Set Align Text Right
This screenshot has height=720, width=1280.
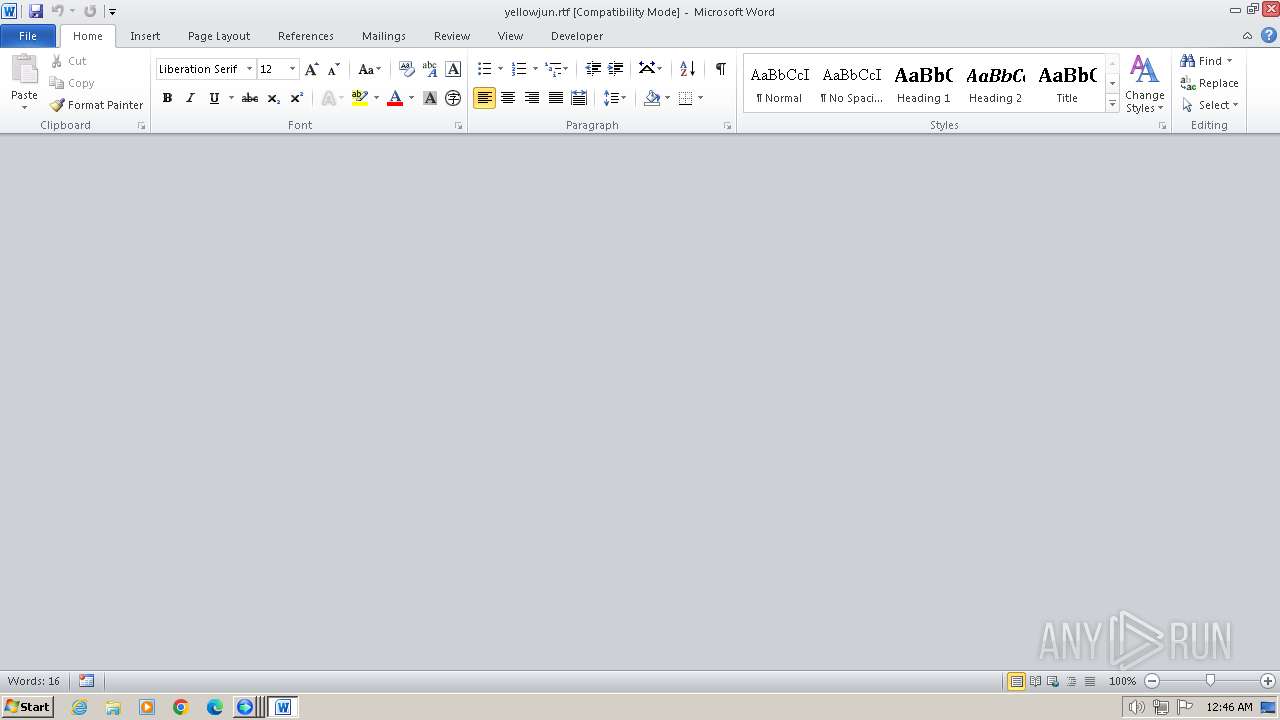(x=532, y=98)
